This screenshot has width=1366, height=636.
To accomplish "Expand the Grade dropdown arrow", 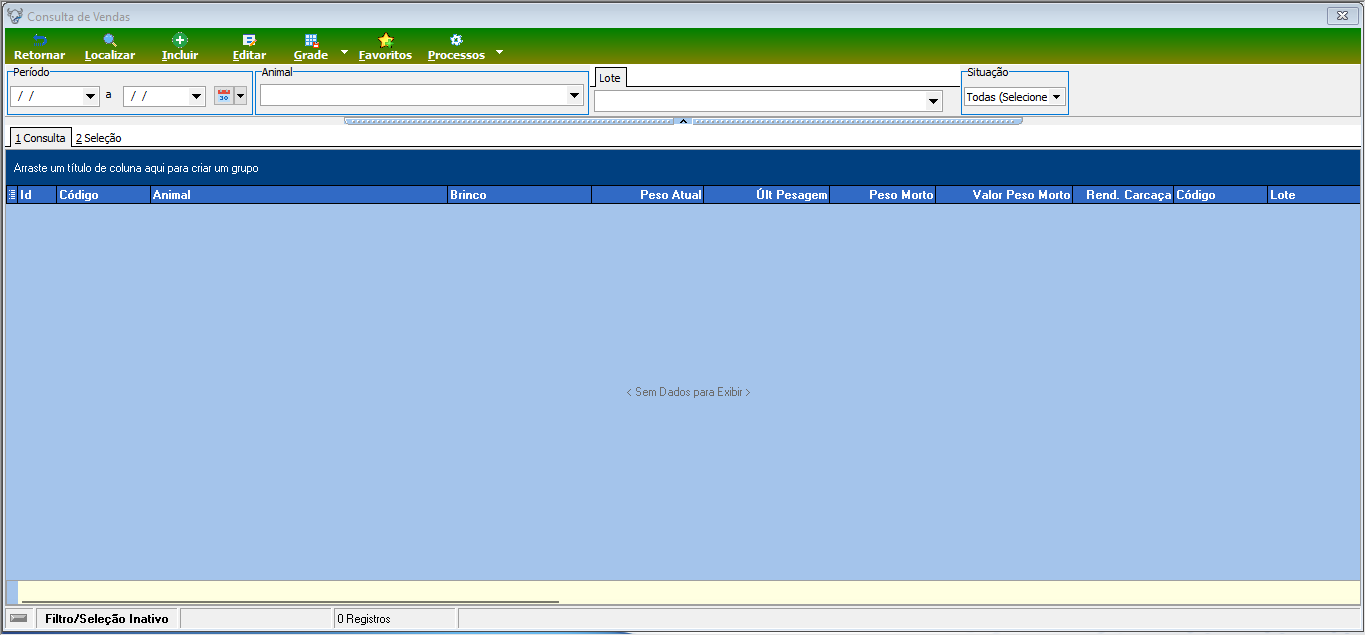I will pos(344,52).
